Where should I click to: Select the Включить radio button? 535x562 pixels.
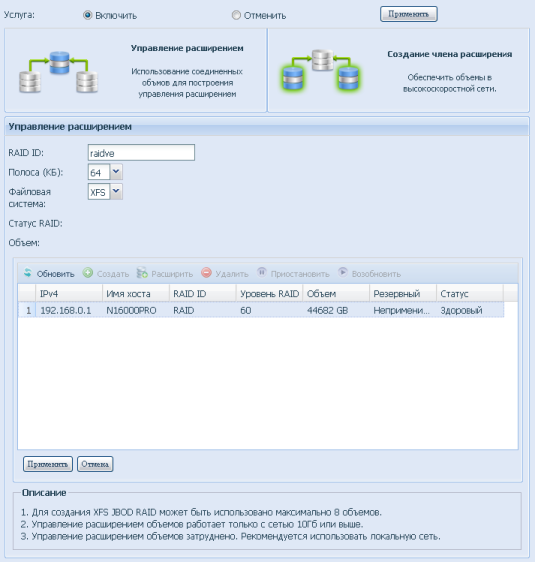pyautogui.click(x=87, y=15)
